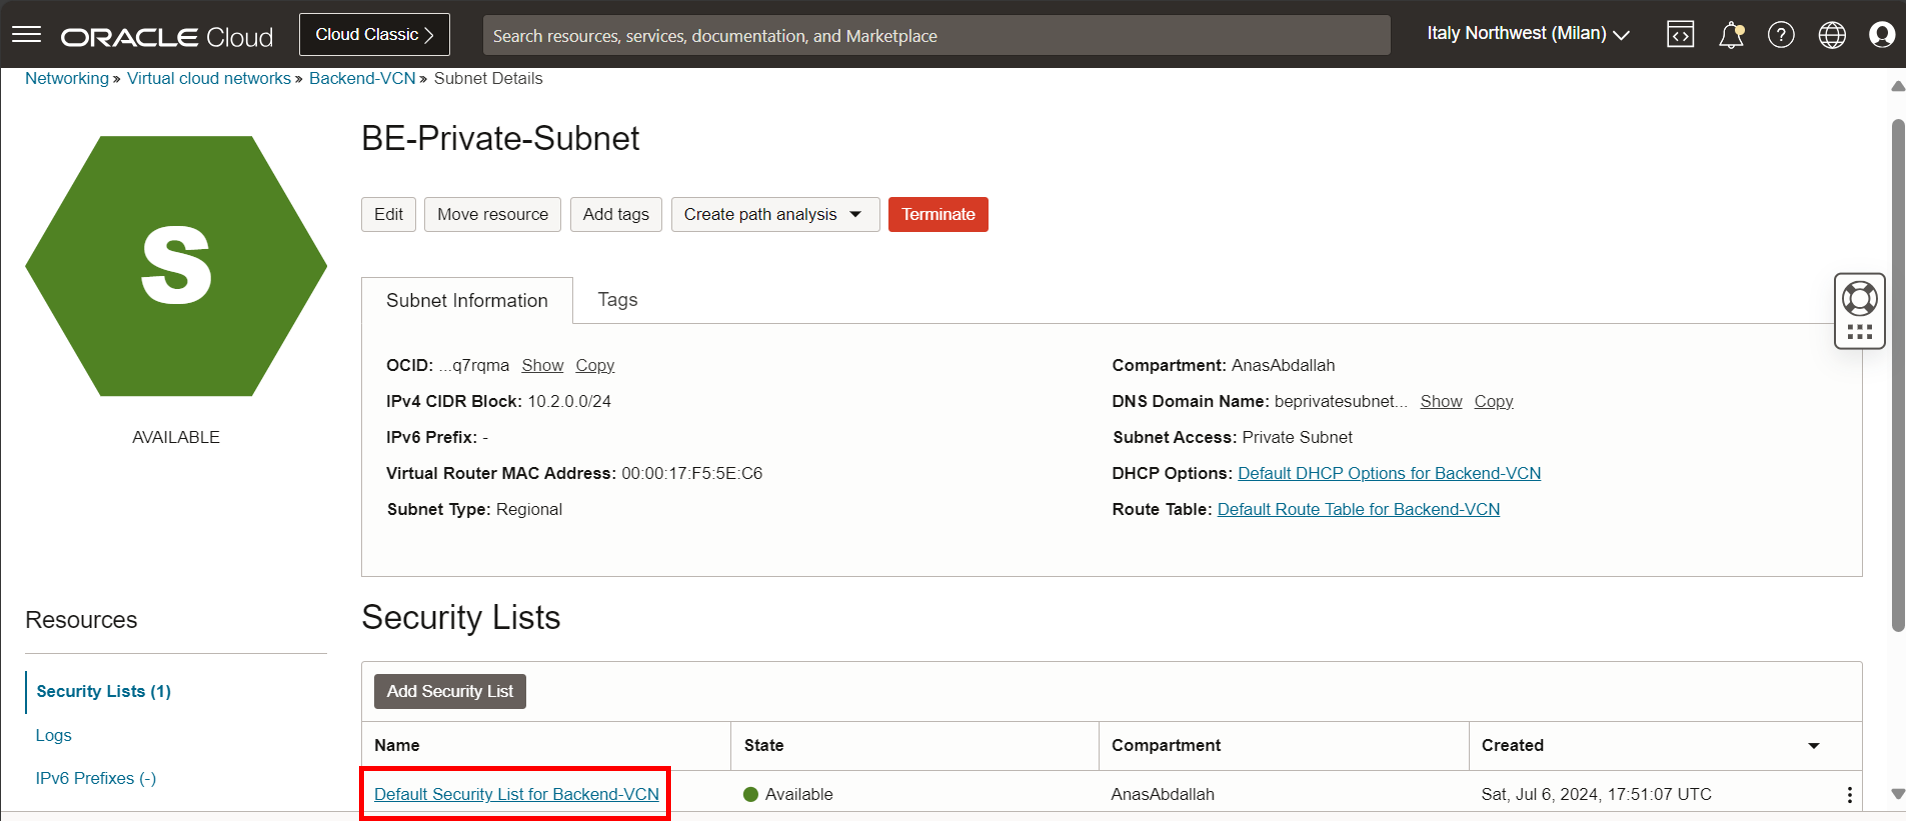1906x821 pixels.
Task: Select Security Lists (1) in Resources
Action: (104, 691)
